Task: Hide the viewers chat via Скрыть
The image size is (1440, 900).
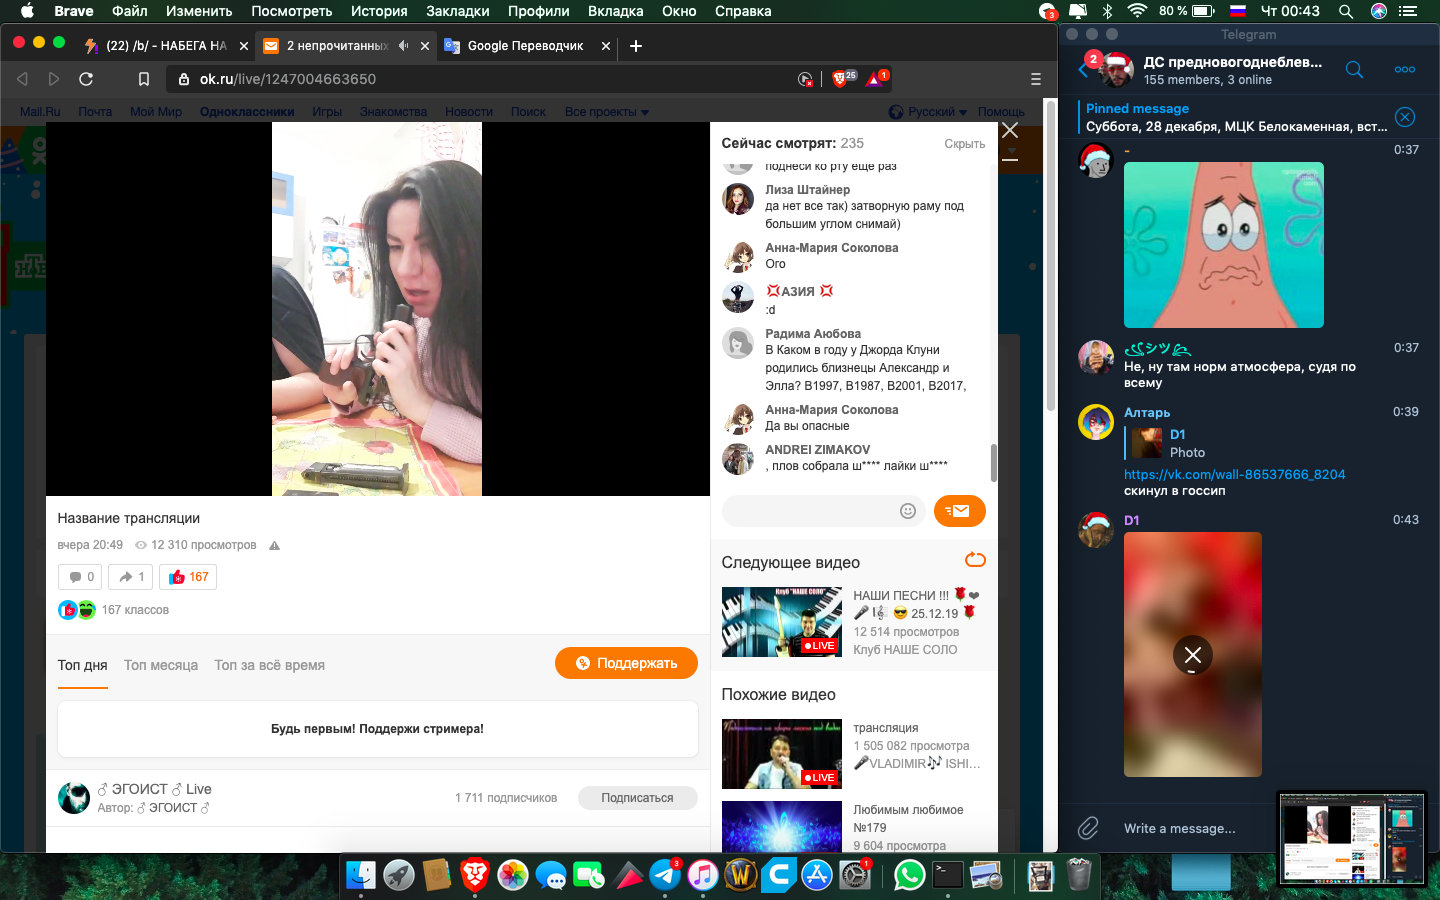Action: tap(964, 144)
